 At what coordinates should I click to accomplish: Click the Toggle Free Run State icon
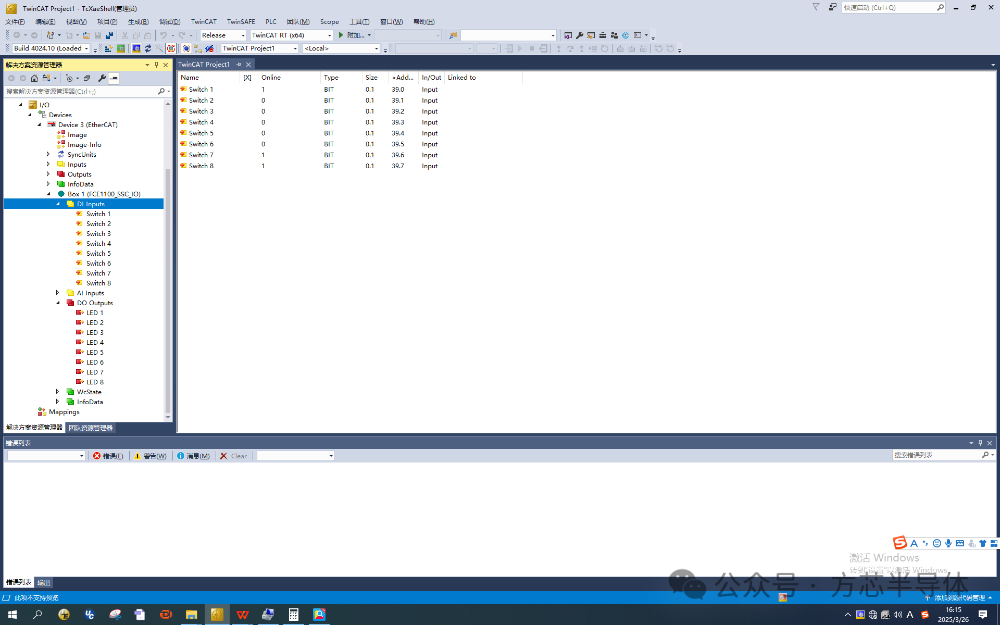pyautogui.click(x=170, y=48)
